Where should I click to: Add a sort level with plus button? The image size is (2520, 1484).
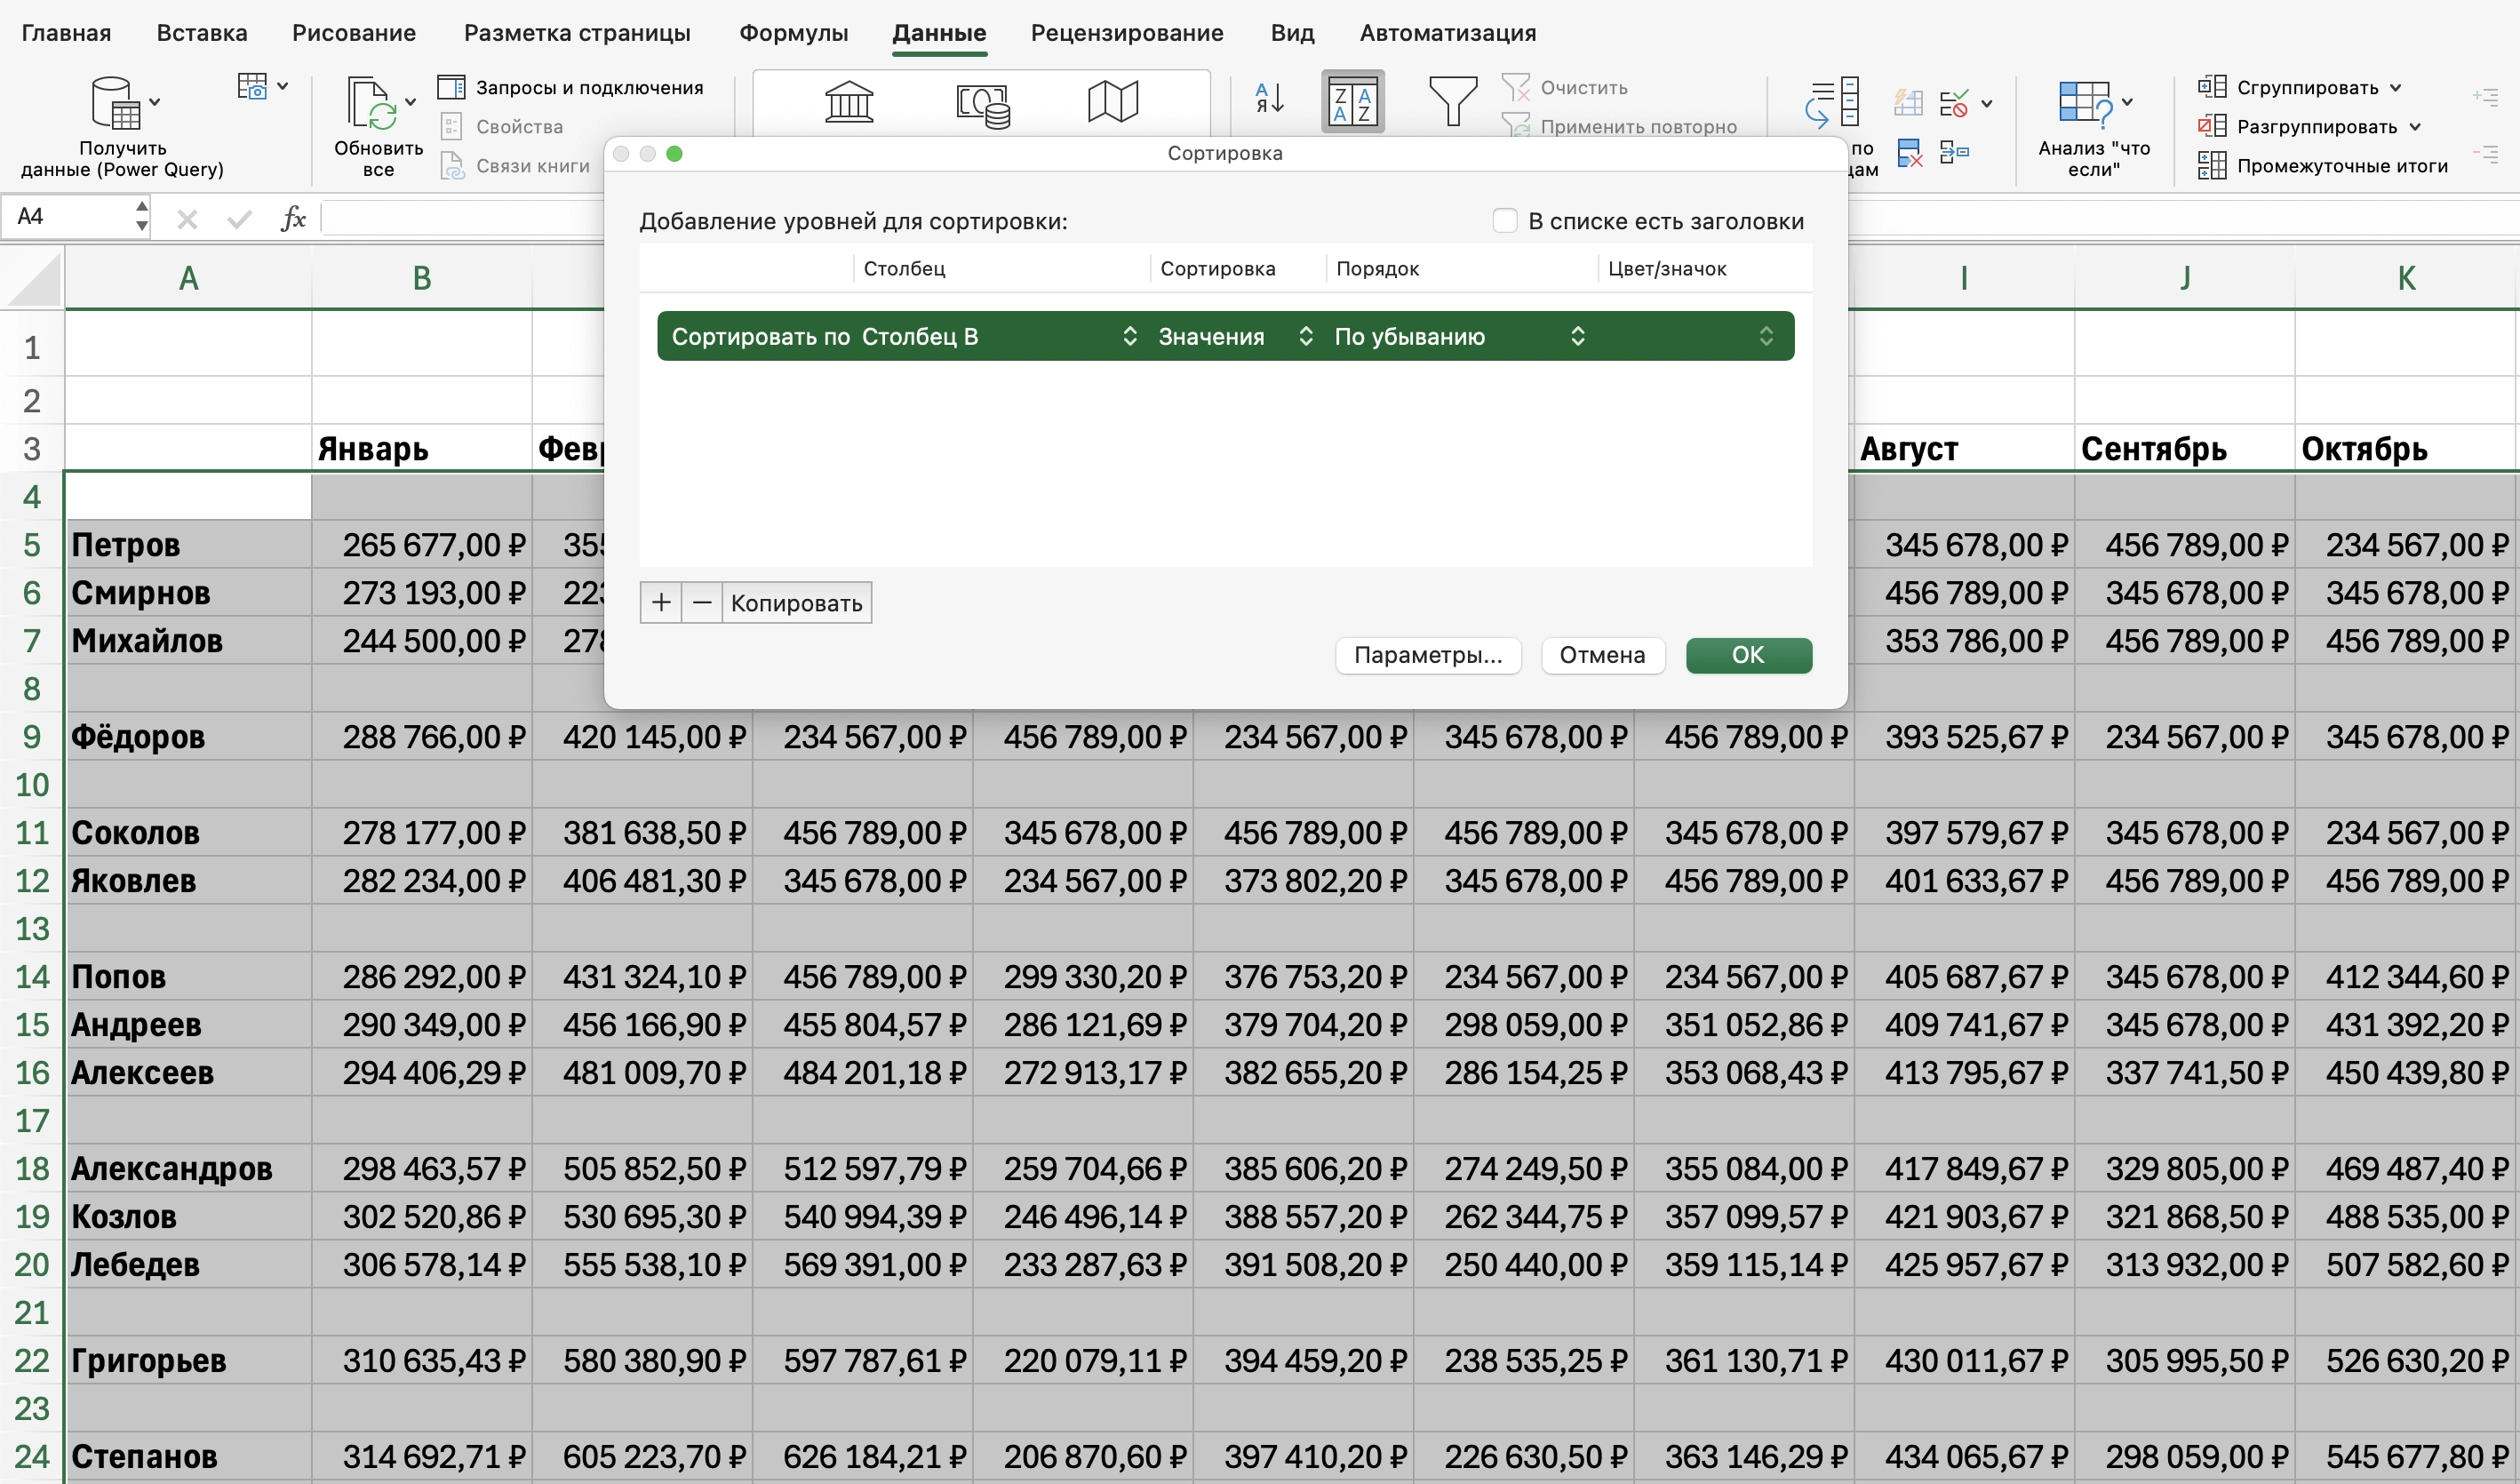tap(661, 603)
